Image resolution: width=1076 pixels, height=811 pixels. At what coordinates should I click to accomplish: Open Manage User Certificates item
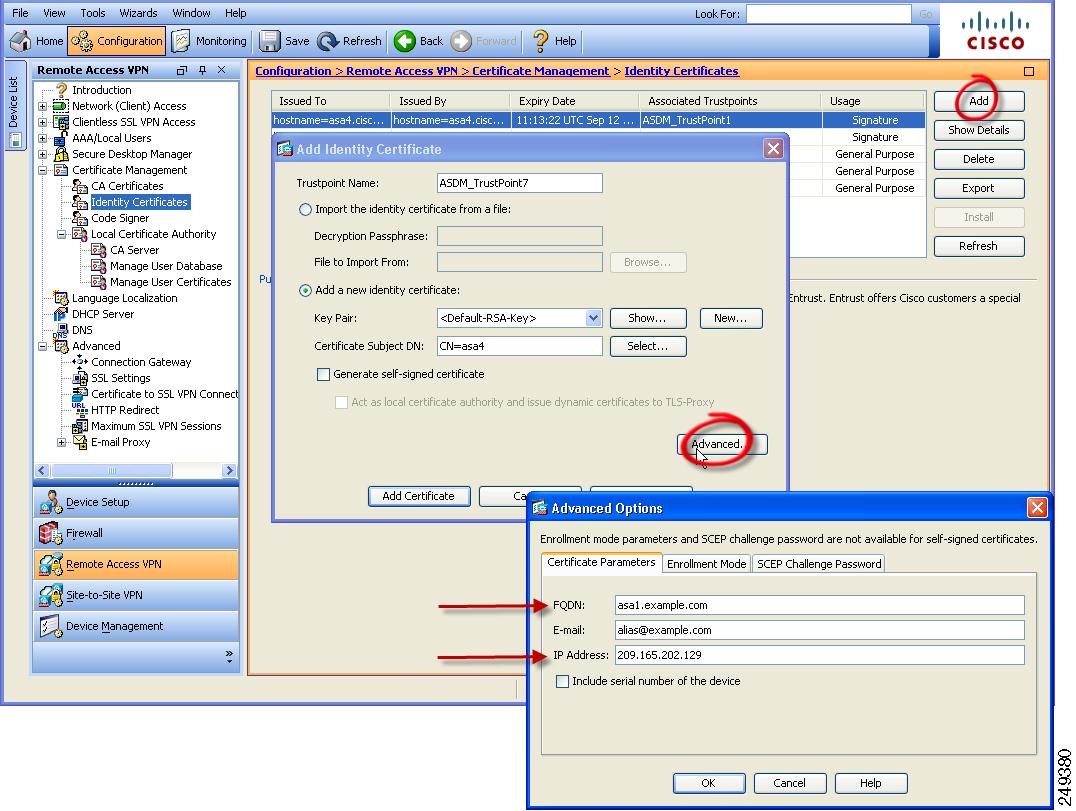[170, 282]
